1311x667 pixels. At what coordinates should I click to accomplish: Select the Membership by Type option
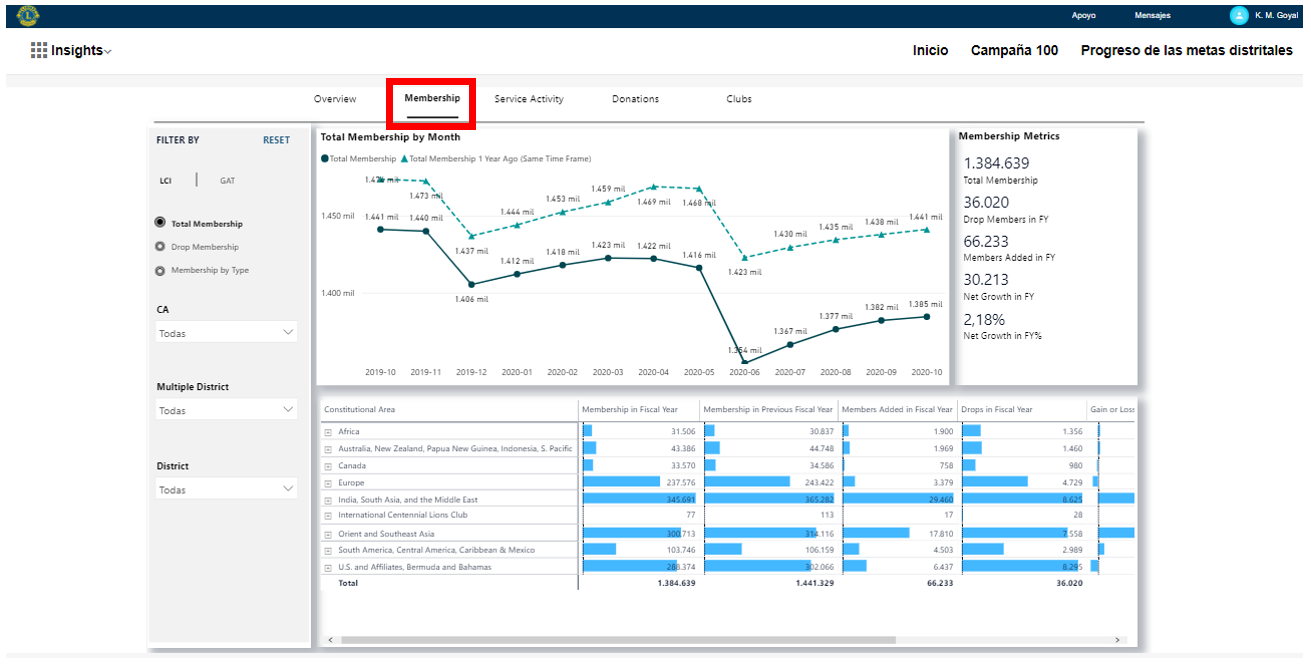point(160,270)
